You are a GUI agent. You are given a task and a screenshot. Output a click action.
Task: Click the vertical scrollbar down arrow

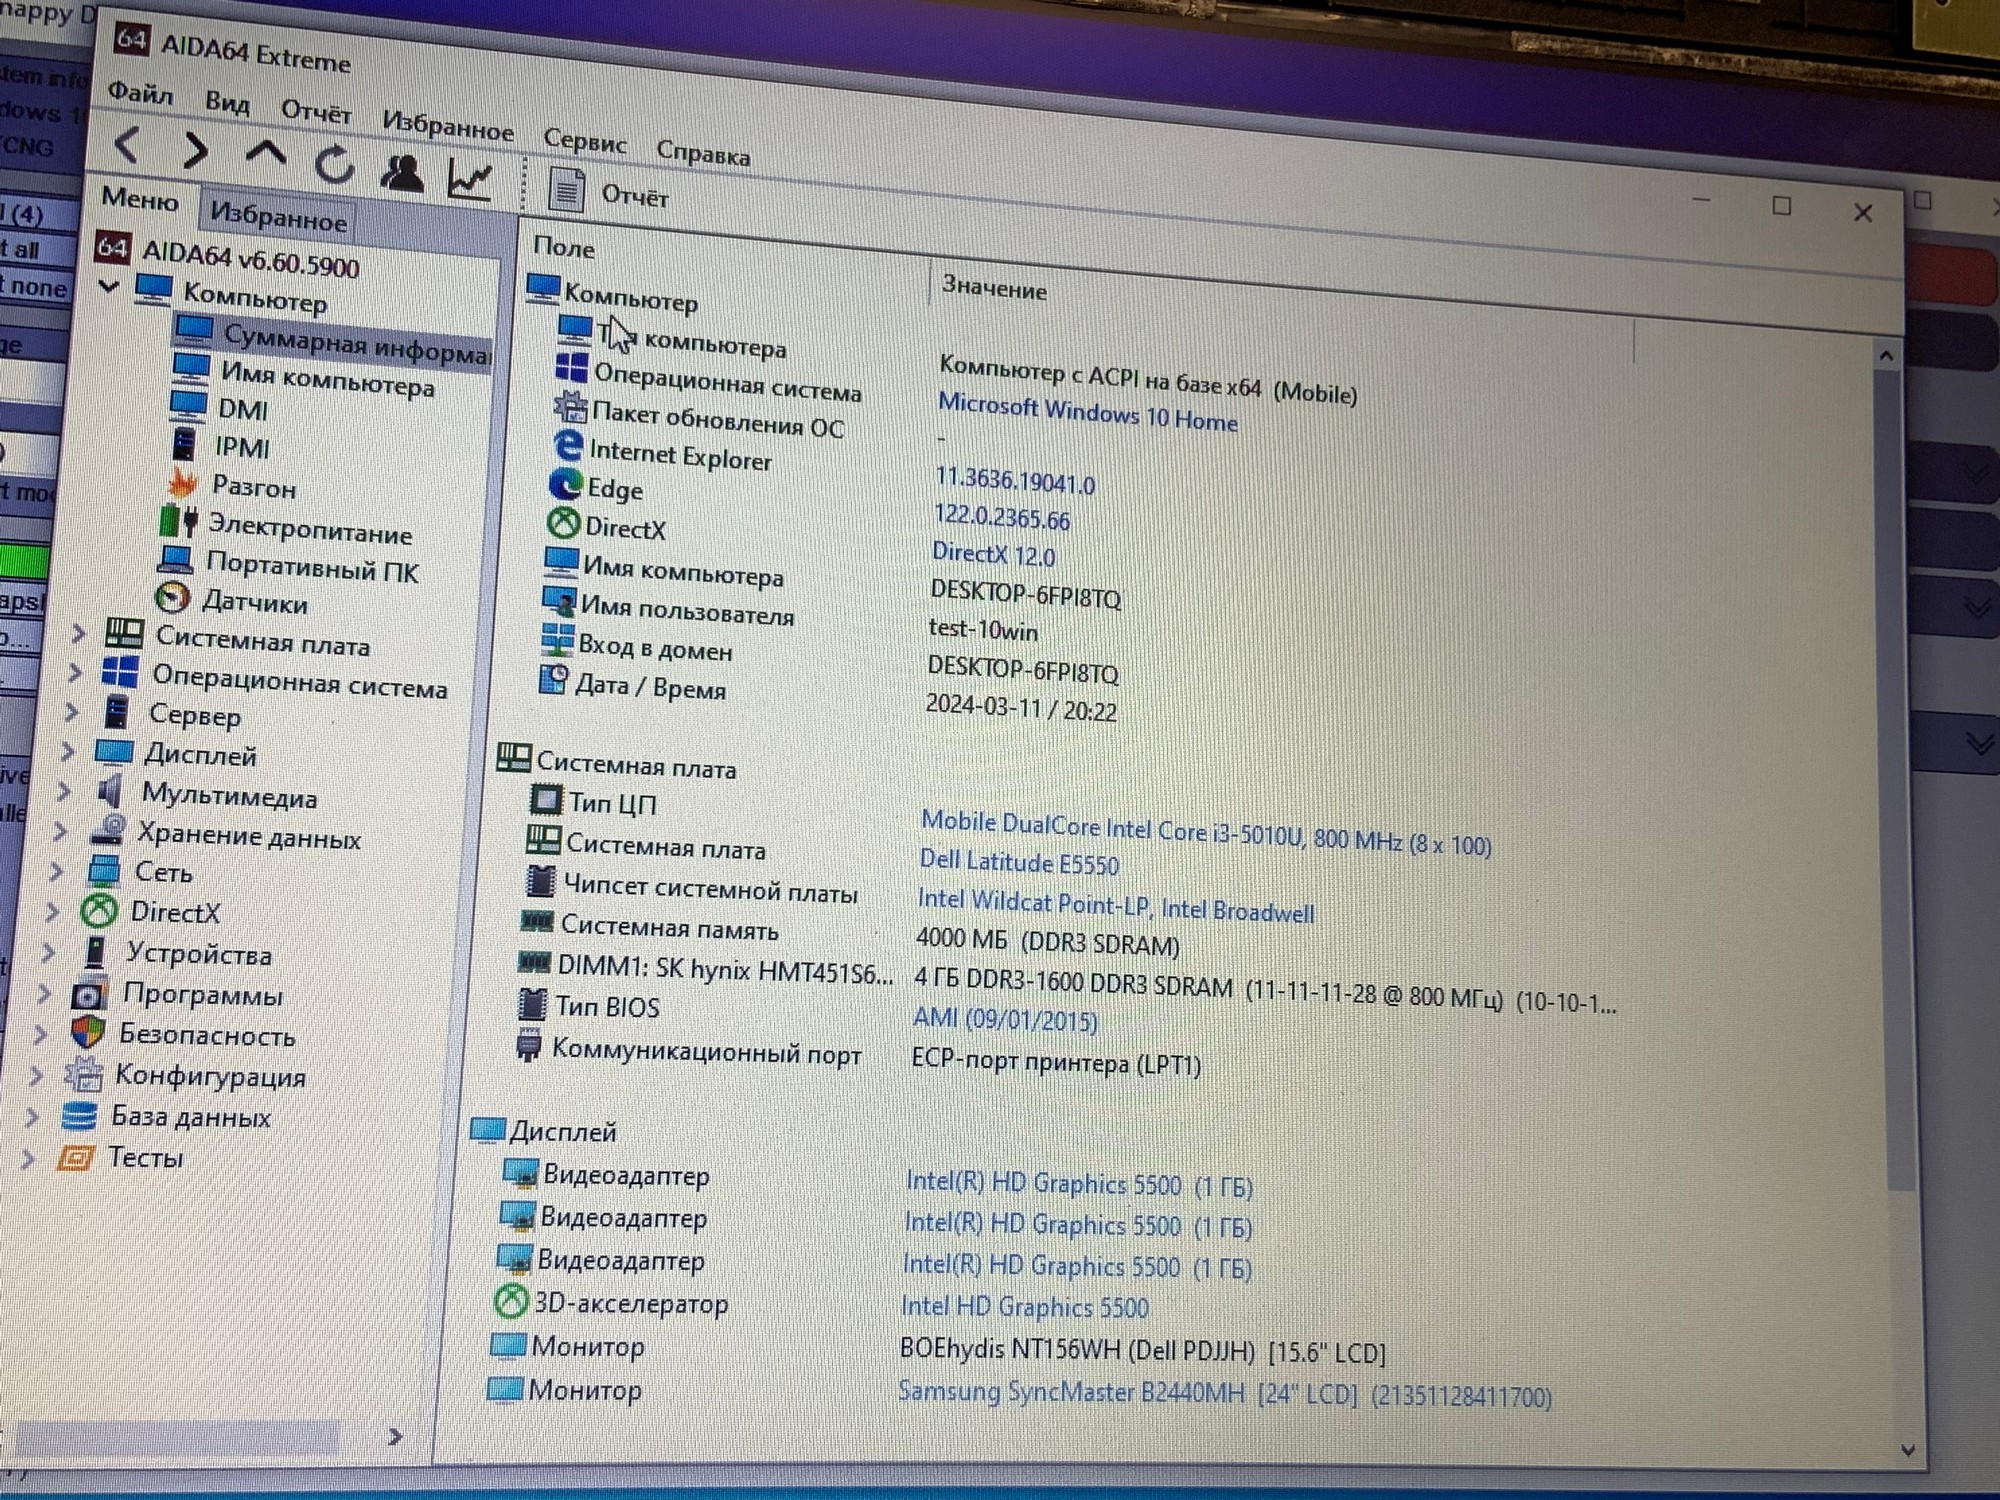pos(1908,1449)
